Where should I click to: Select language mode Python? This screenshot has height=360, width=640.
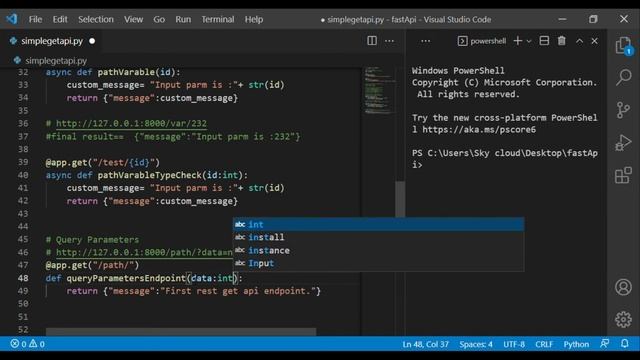(x=576, y=344)
